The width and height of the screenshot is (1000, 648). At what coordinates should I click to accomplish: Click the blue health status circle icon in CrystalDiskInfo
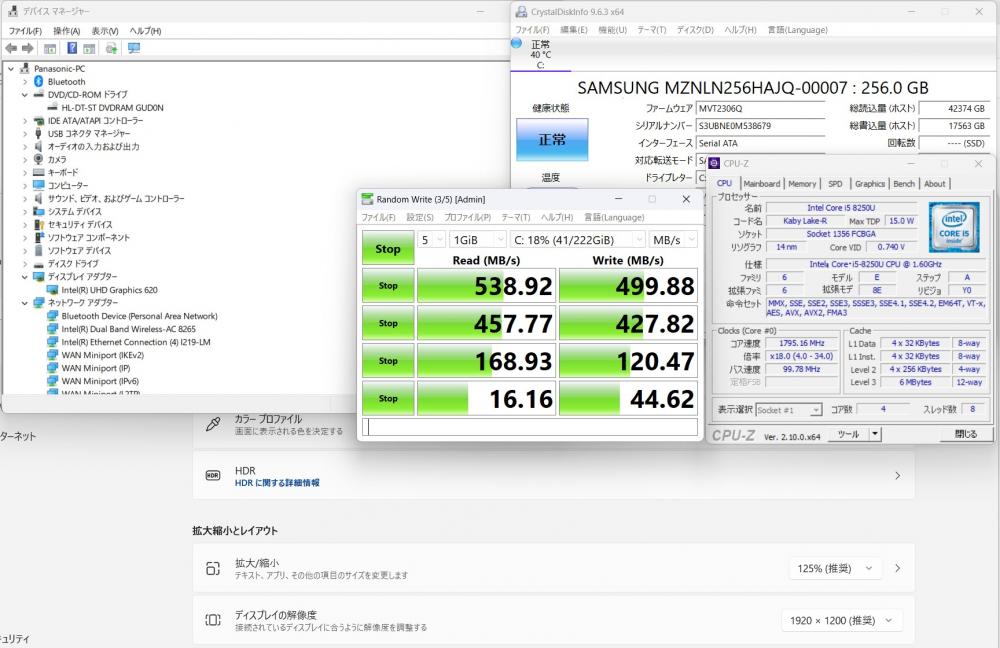tap(517, 43)
